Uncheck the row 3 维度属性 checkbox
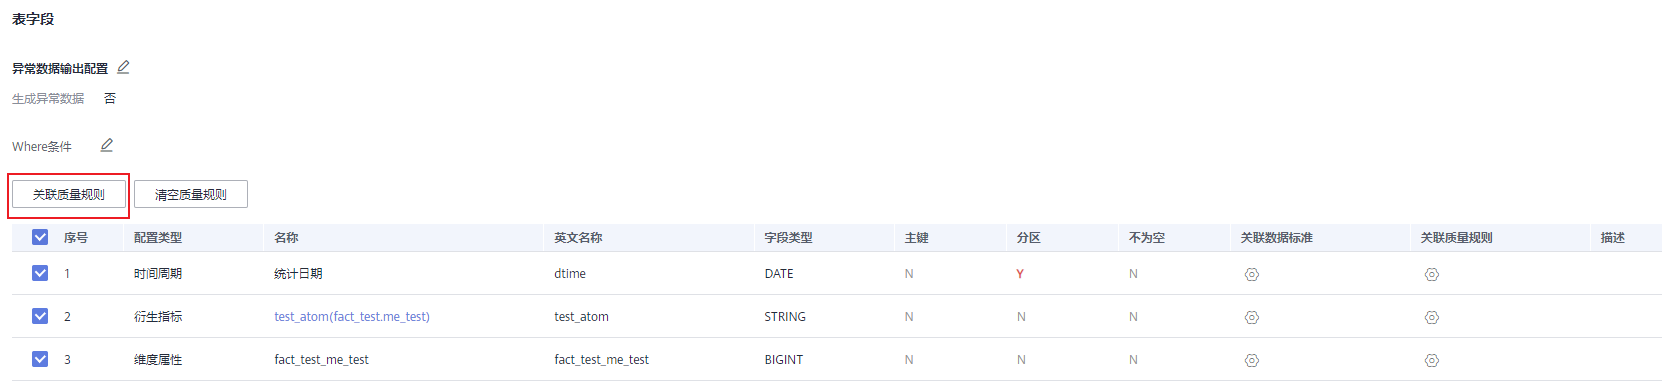Screen dimensions: 1662x391 coord(40,359)
